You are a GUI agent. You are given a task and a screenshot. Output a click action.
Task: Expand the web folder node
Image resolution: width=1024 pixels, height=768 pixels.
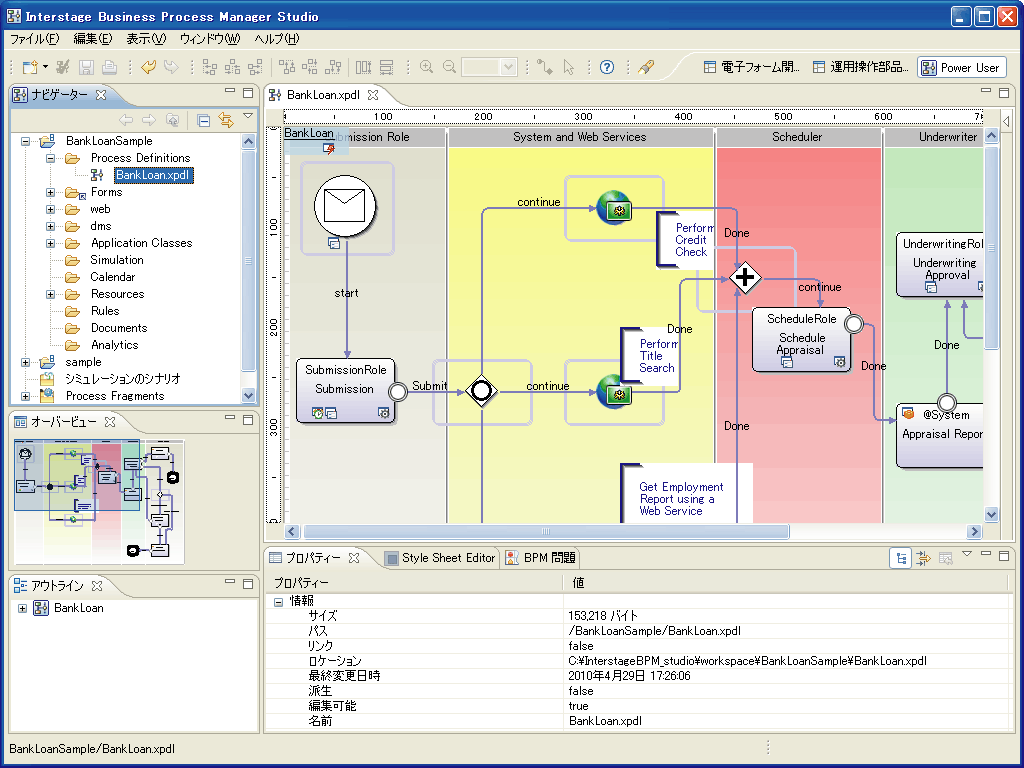click(50, 209)
